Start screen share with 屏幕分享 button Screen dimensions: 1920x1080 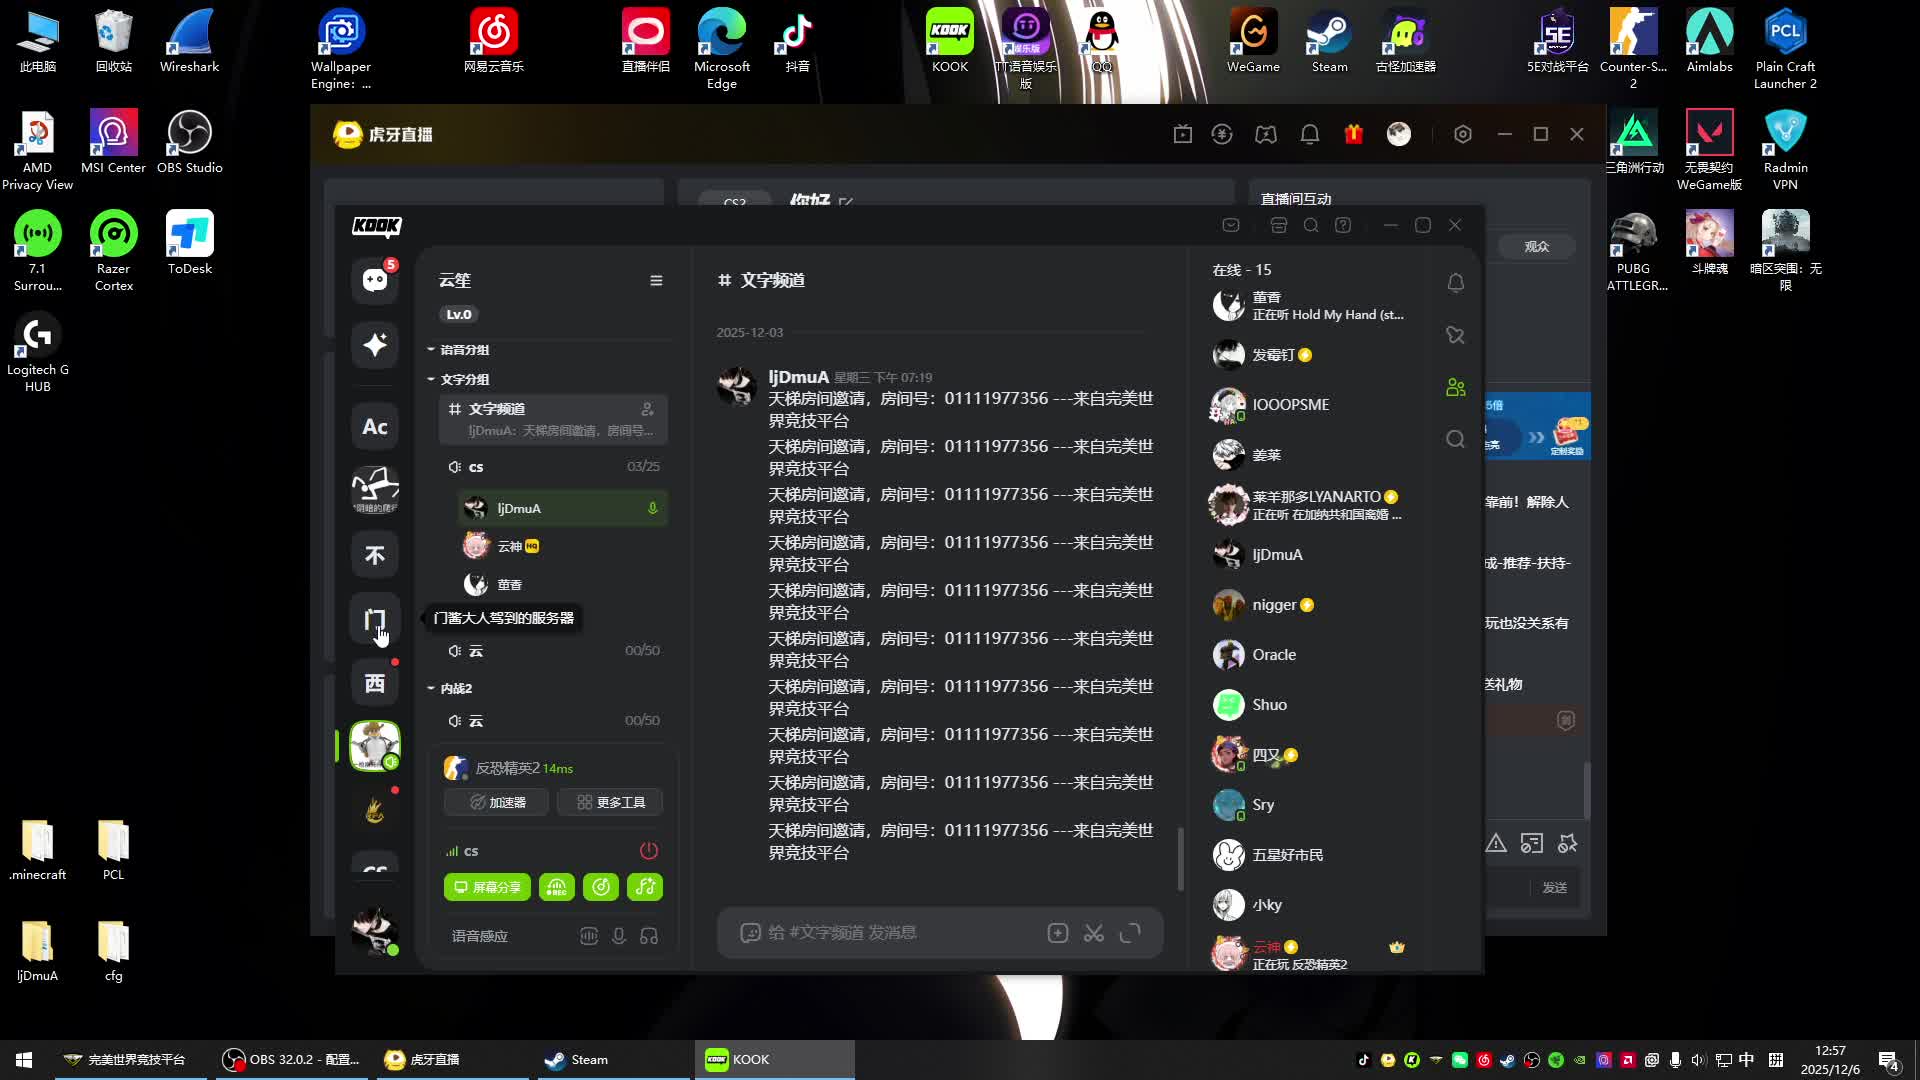coord(487,887)
